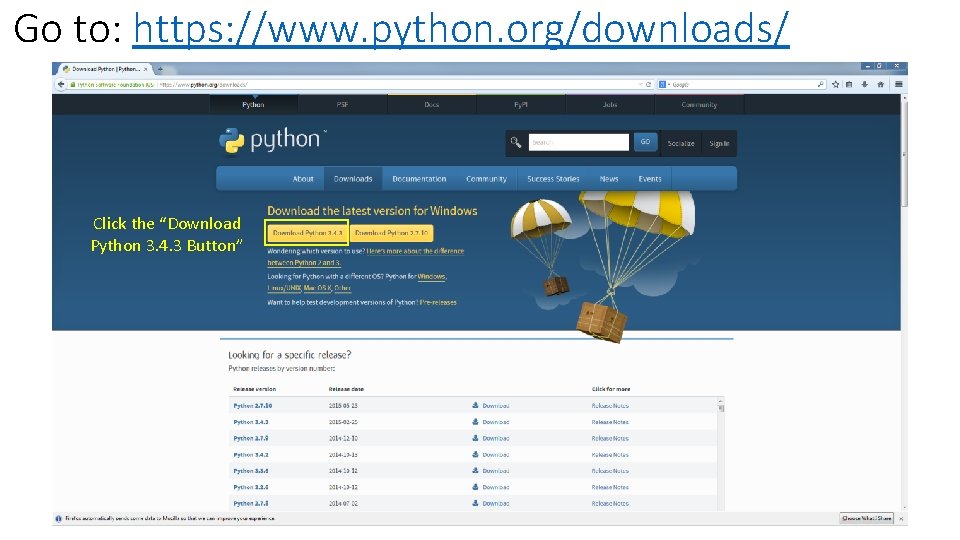Click the GO search button
Screen dimensions: 960x540
click(645, 142)
